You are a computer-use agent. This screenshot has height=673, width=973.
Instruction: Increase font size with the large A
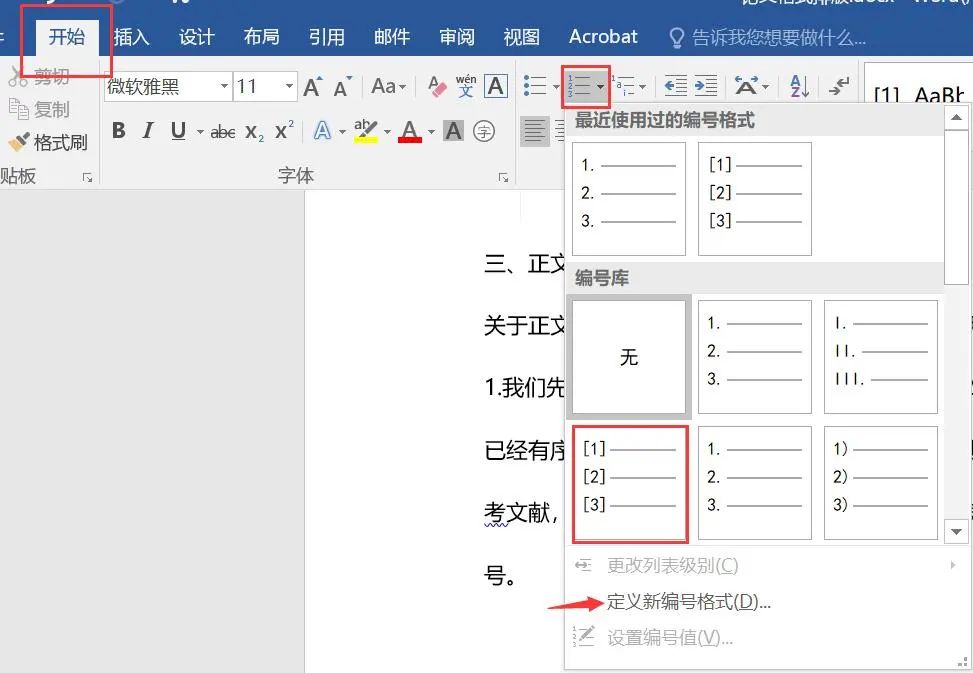pyautogui.click(x=313, y=87)
